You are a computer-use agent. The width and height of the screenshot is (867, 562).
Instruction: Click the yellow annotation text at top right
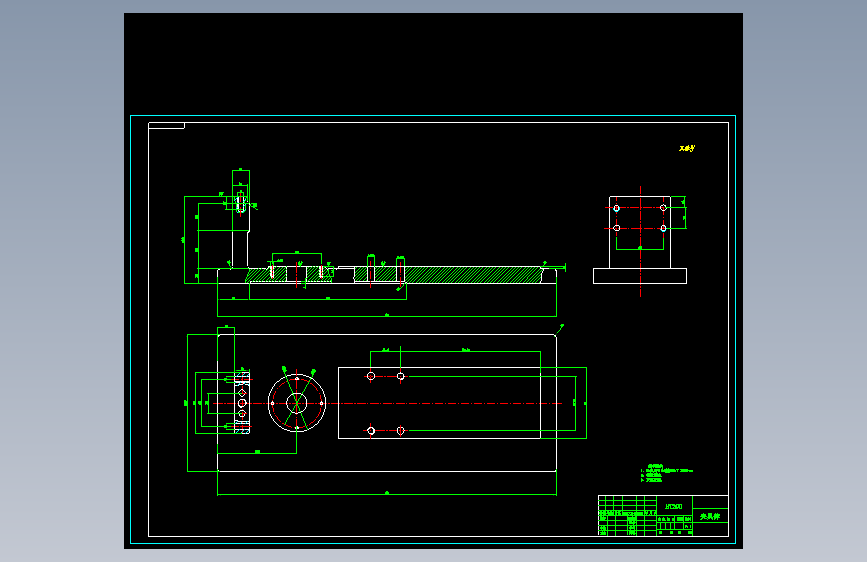(687, 148)
